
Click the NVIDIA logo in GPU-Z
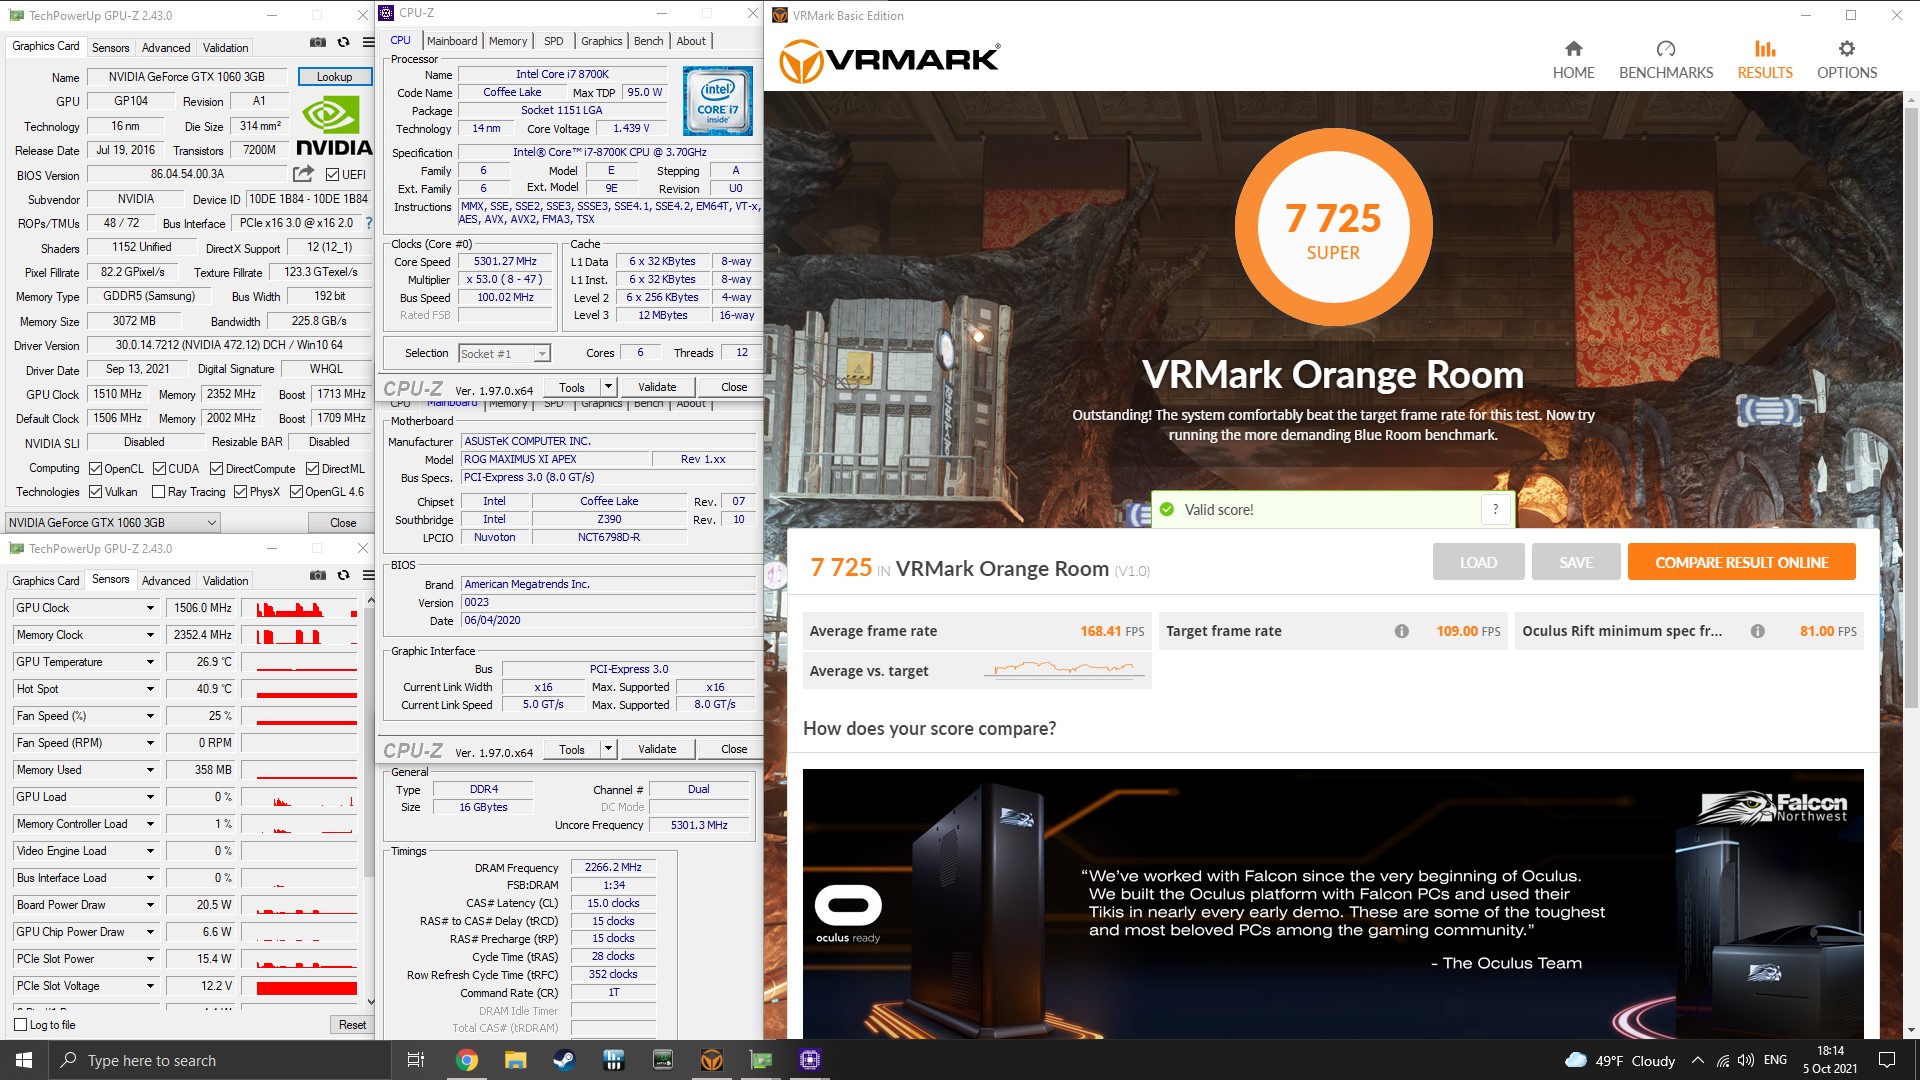tap(333, 125)
